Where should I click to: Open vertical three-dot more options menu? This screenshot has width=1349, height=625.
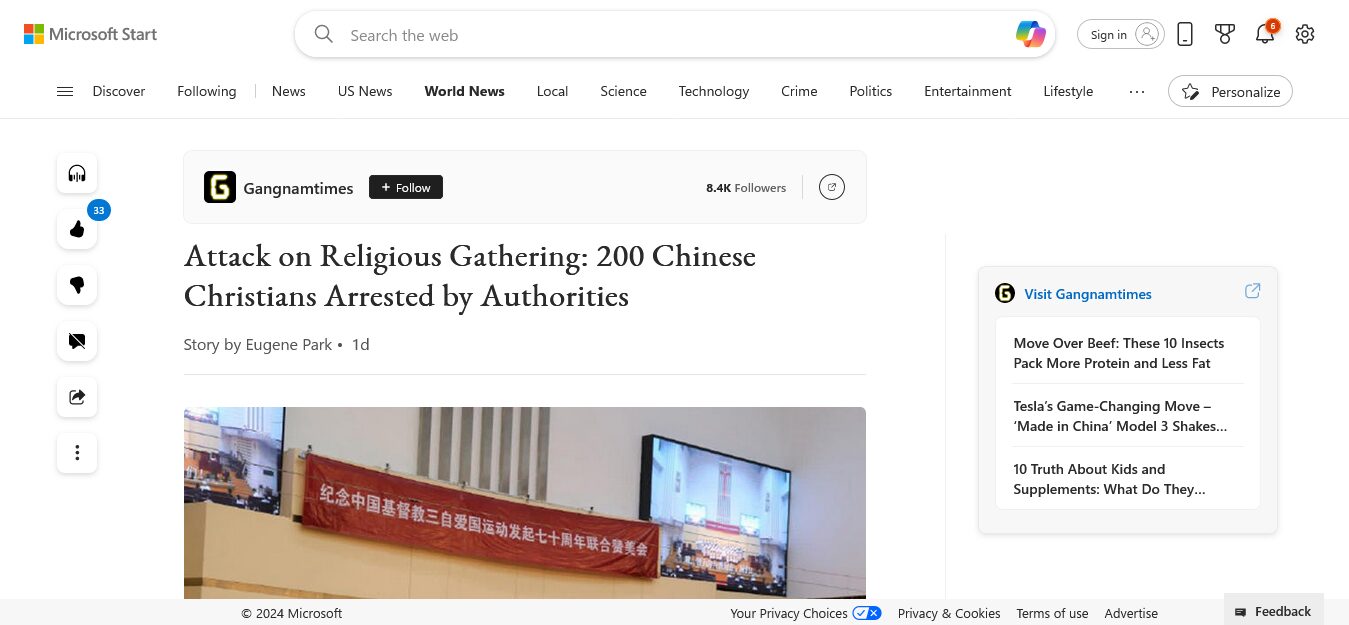(x=77, y=453)
